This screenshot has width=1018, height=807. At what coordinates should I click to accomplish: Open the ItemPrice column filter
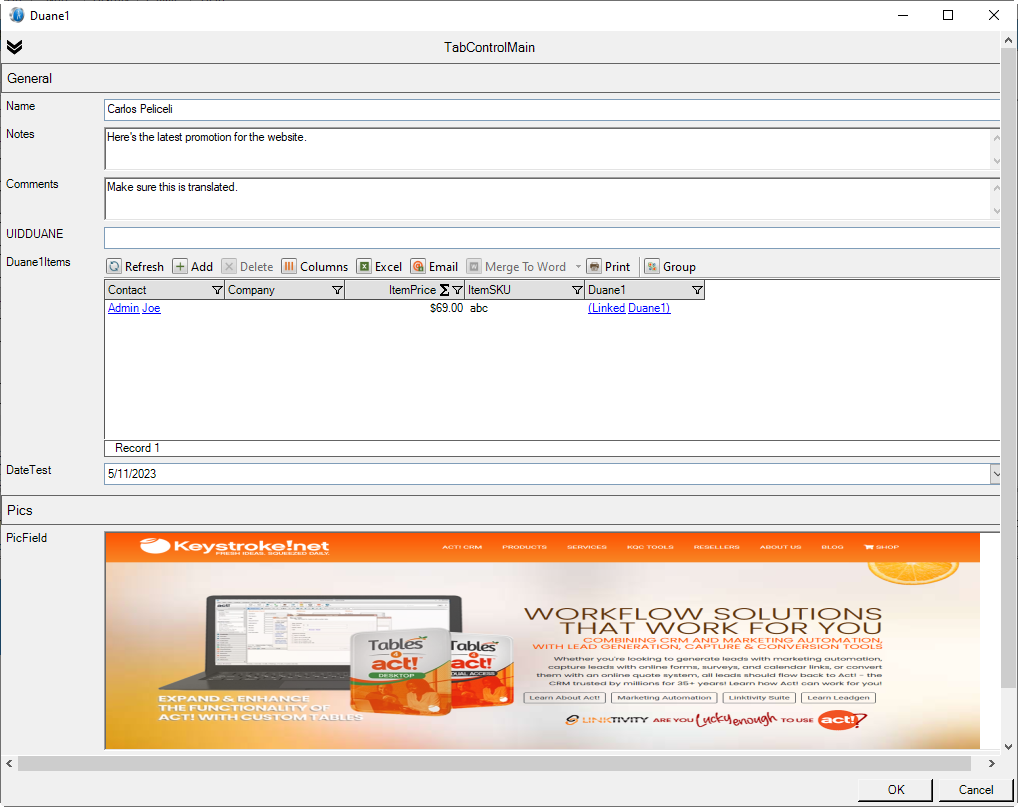coord(458,290)
